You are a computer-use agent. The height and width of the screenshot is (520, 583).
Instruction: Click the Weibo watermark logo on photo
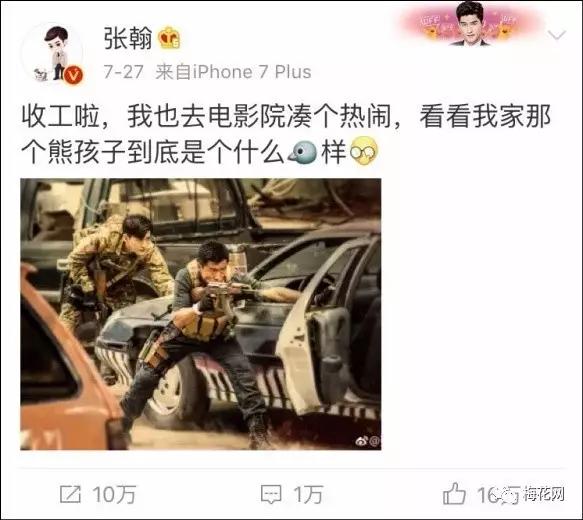point(368,441)
